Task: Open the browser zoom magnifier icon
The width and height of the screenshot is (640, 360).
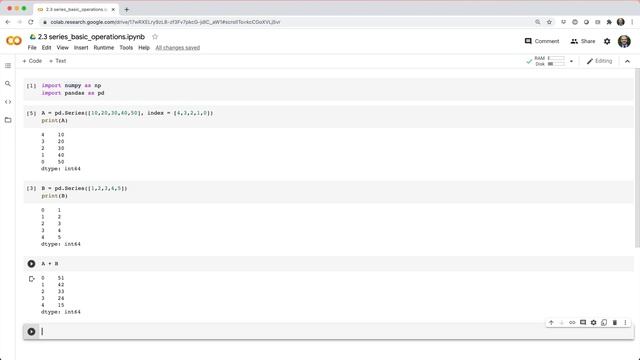Action: (x=538, y=22)
